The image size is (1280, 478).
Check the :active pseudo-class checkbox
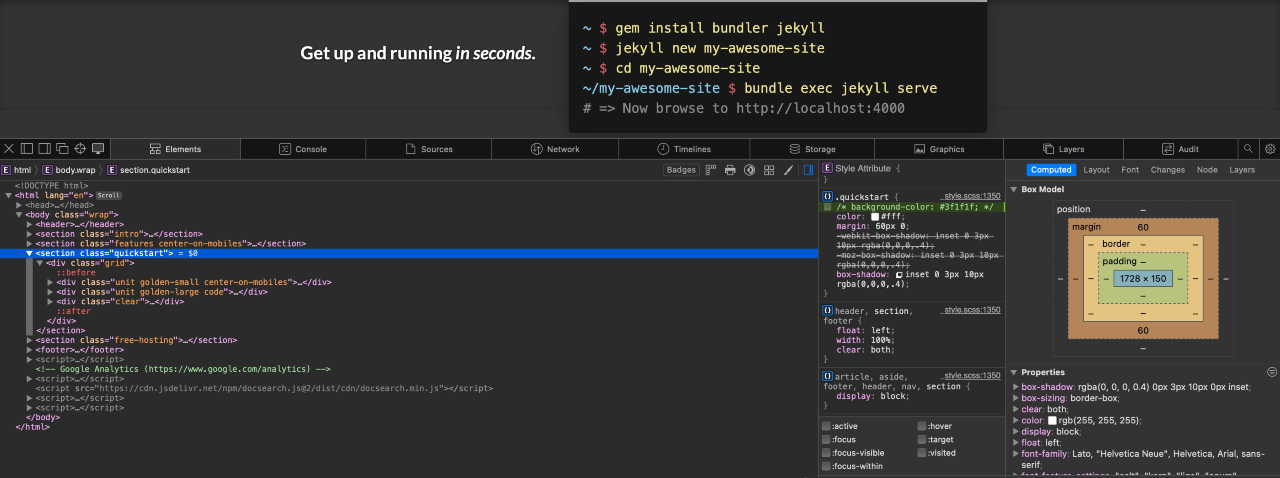(827, 427)
